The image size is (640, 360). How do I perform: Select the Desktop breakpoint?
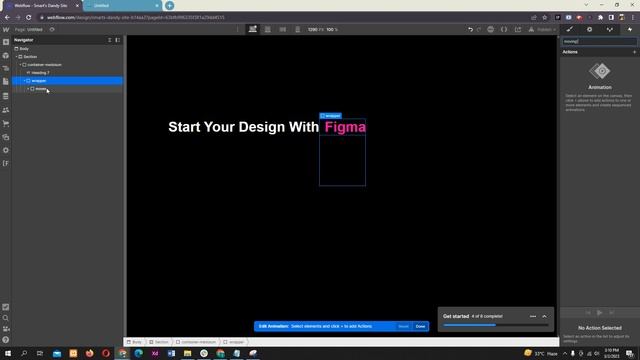253,29
